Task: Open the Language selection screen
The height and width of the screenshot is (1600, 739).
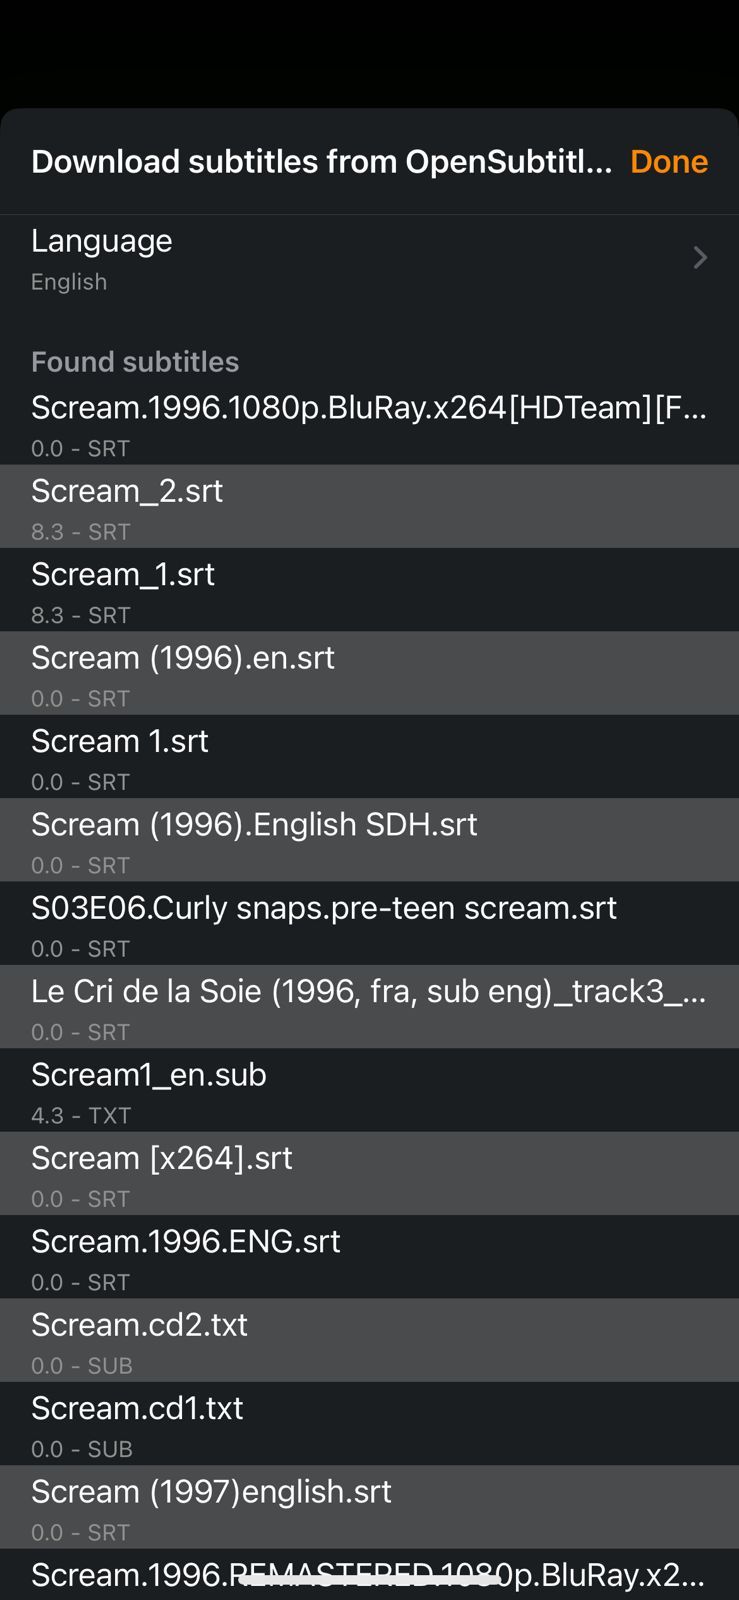Action: point(370,257)
